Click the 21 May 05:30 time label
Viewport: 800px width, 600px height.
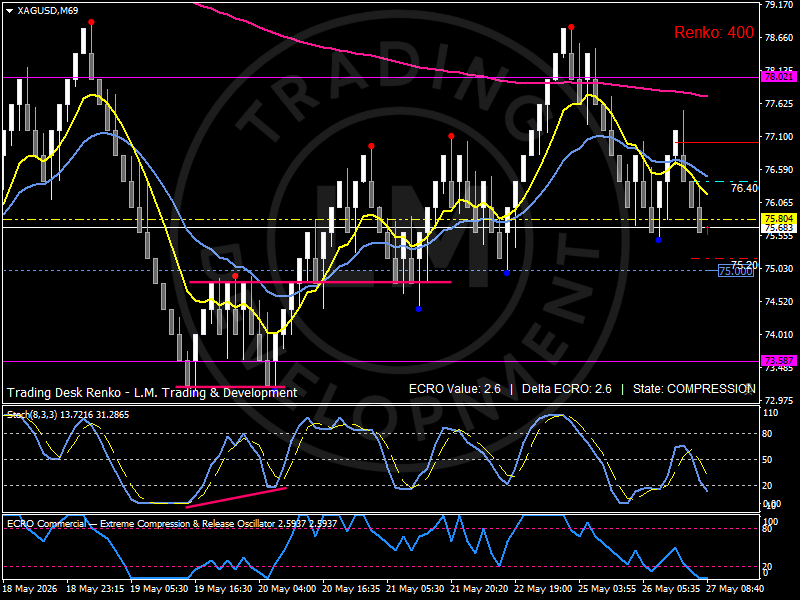point(415,589)
